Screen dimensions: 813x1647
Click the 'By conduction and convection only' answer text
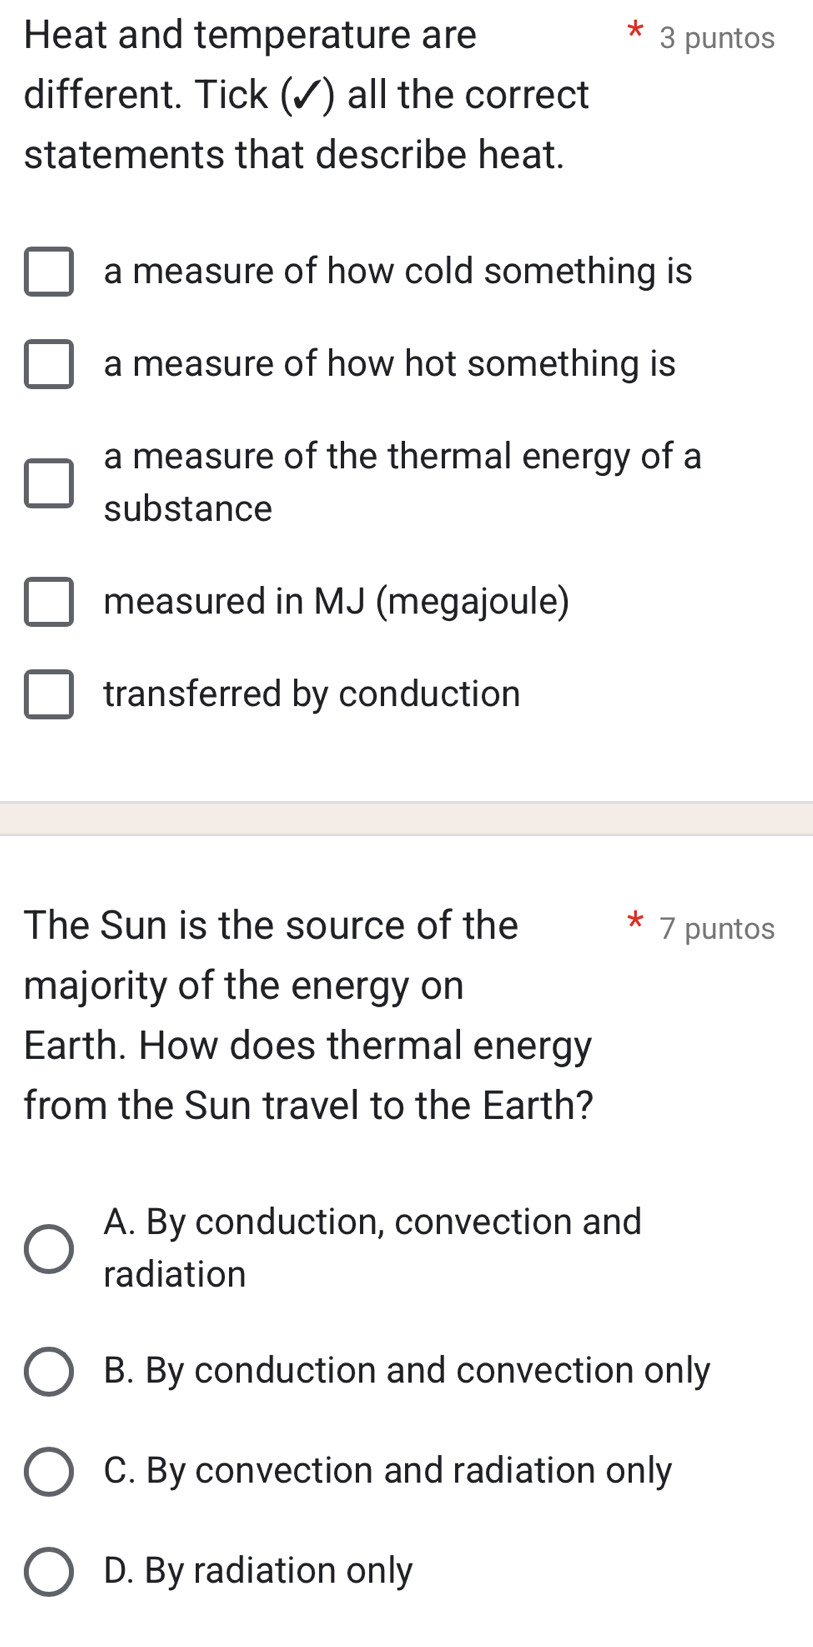click(x=406, y=1370)
